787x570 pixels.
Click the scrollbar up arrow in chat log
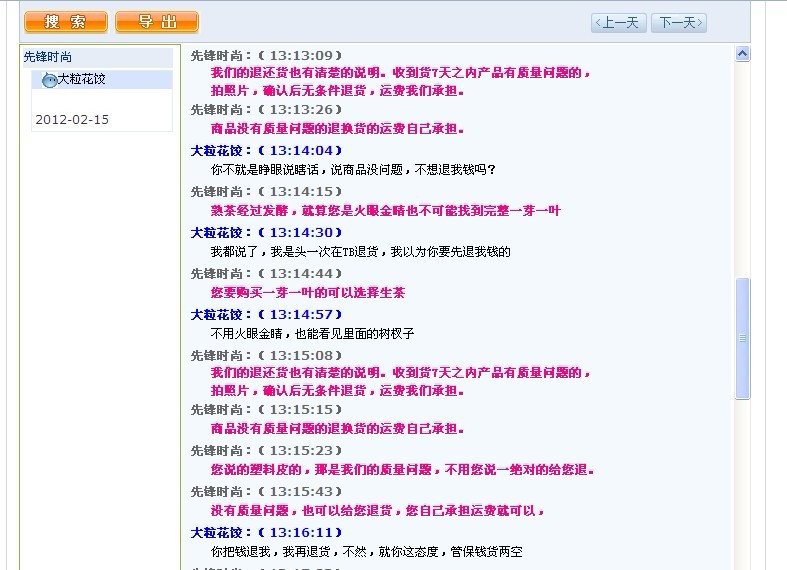pyautogui.click(x=742, y=54)
